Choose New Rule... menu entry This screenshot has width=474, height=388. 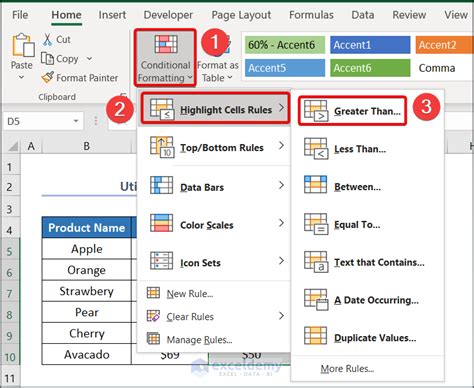click(x=213, y=293)
